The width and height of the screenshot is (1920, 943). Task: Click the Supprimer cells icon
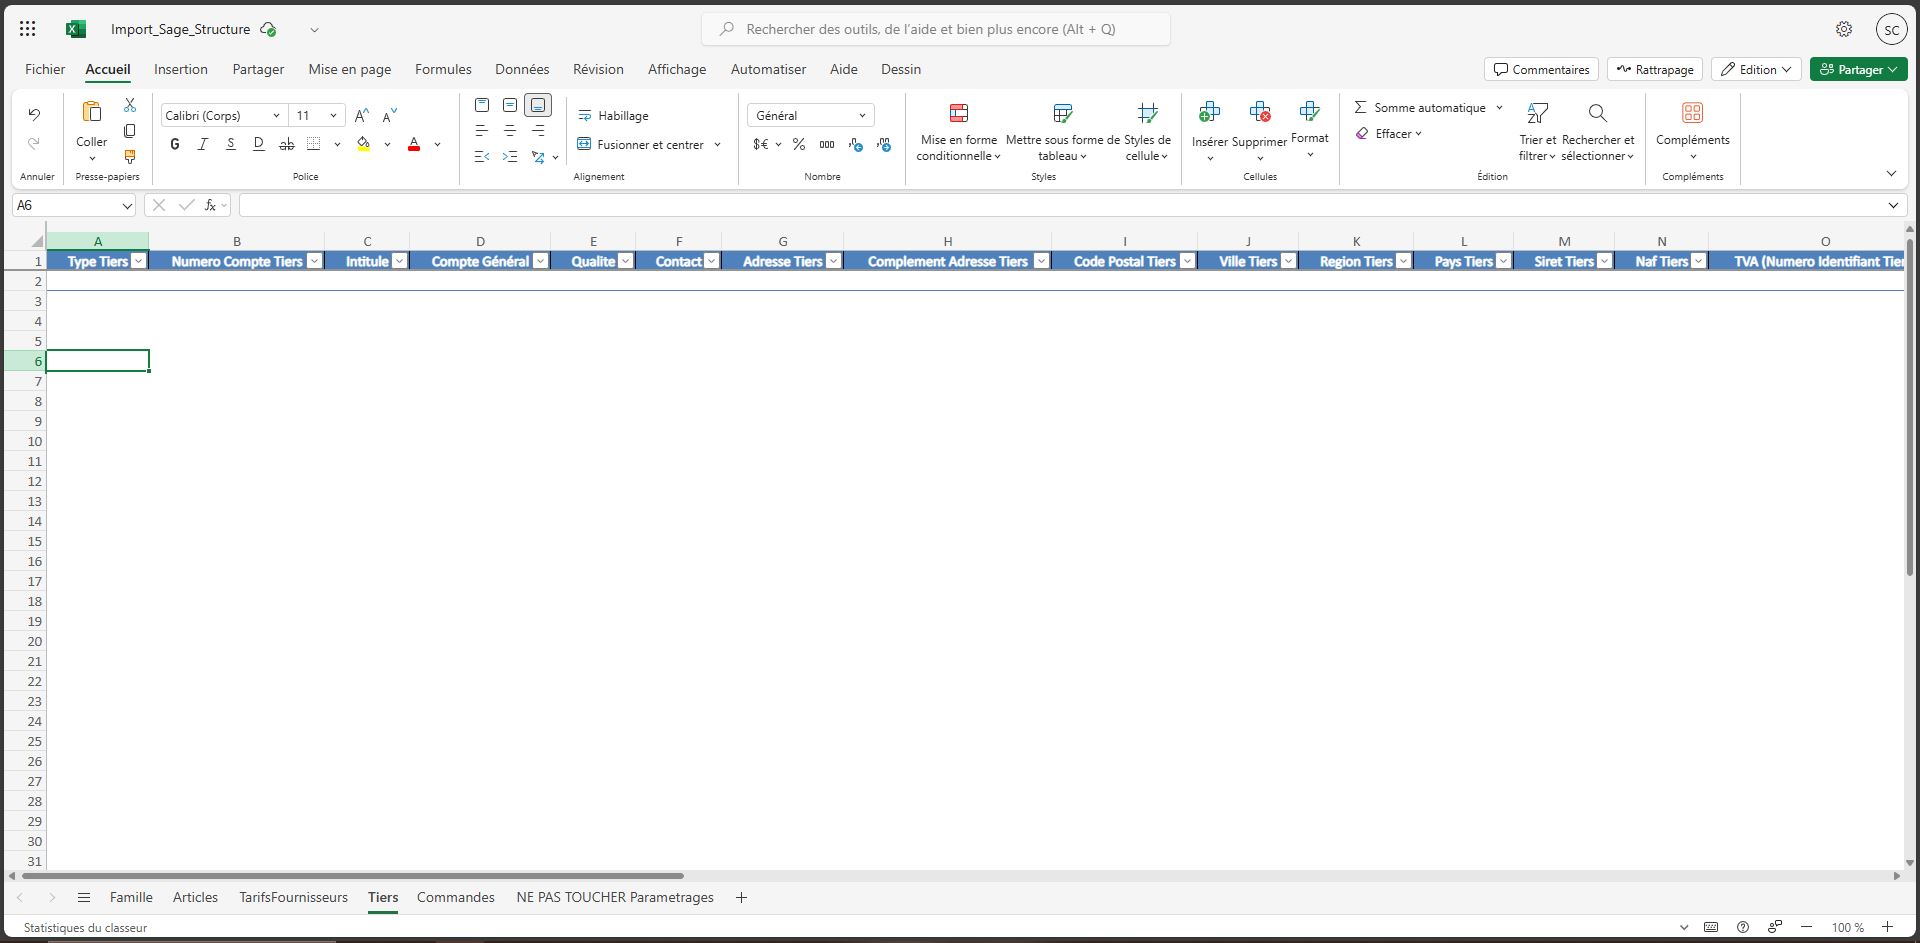pos(1259,113)
